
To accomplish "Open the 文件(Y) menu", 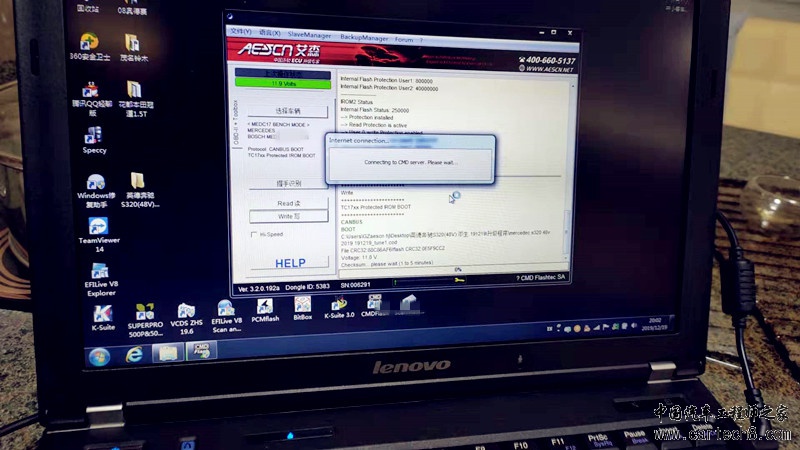I will (241, 32).
